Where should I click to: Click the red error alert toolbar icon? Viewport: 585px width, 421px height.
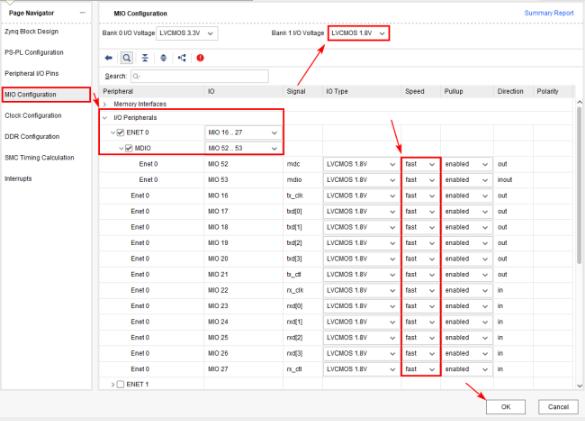click(200, 58)
